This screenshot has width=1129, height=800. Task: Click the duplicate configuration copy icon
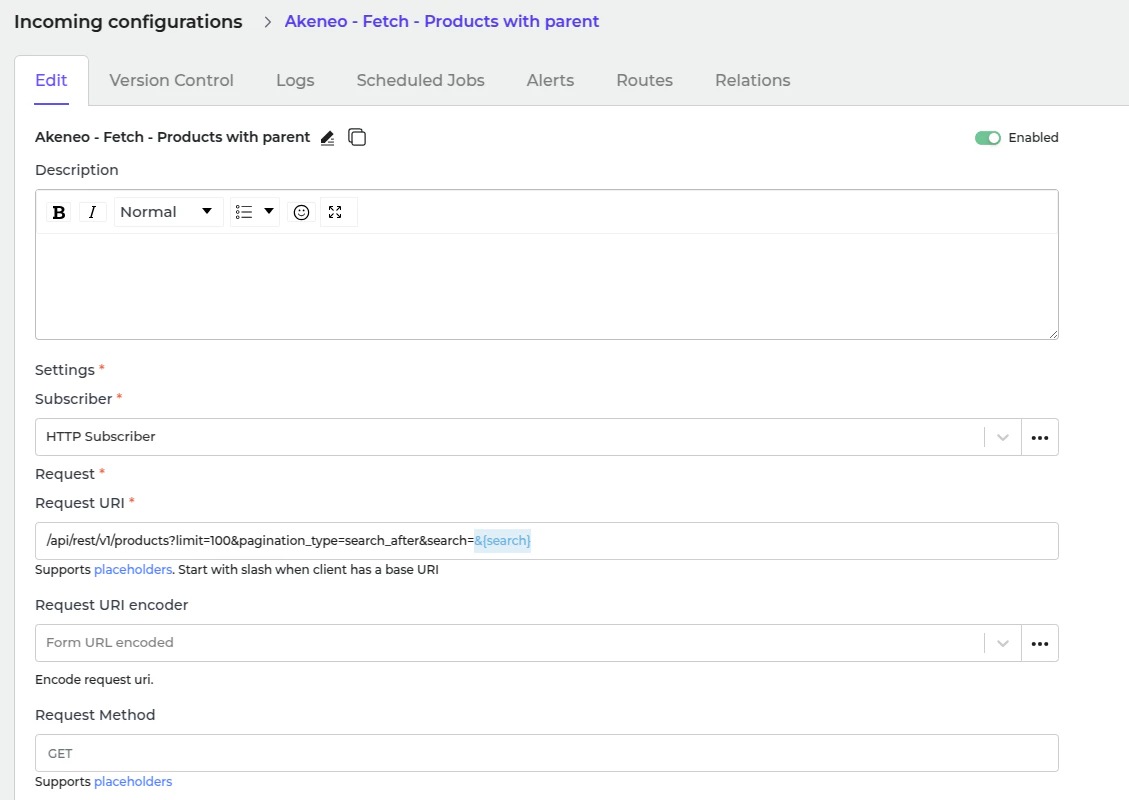click(x=357, y=137)
